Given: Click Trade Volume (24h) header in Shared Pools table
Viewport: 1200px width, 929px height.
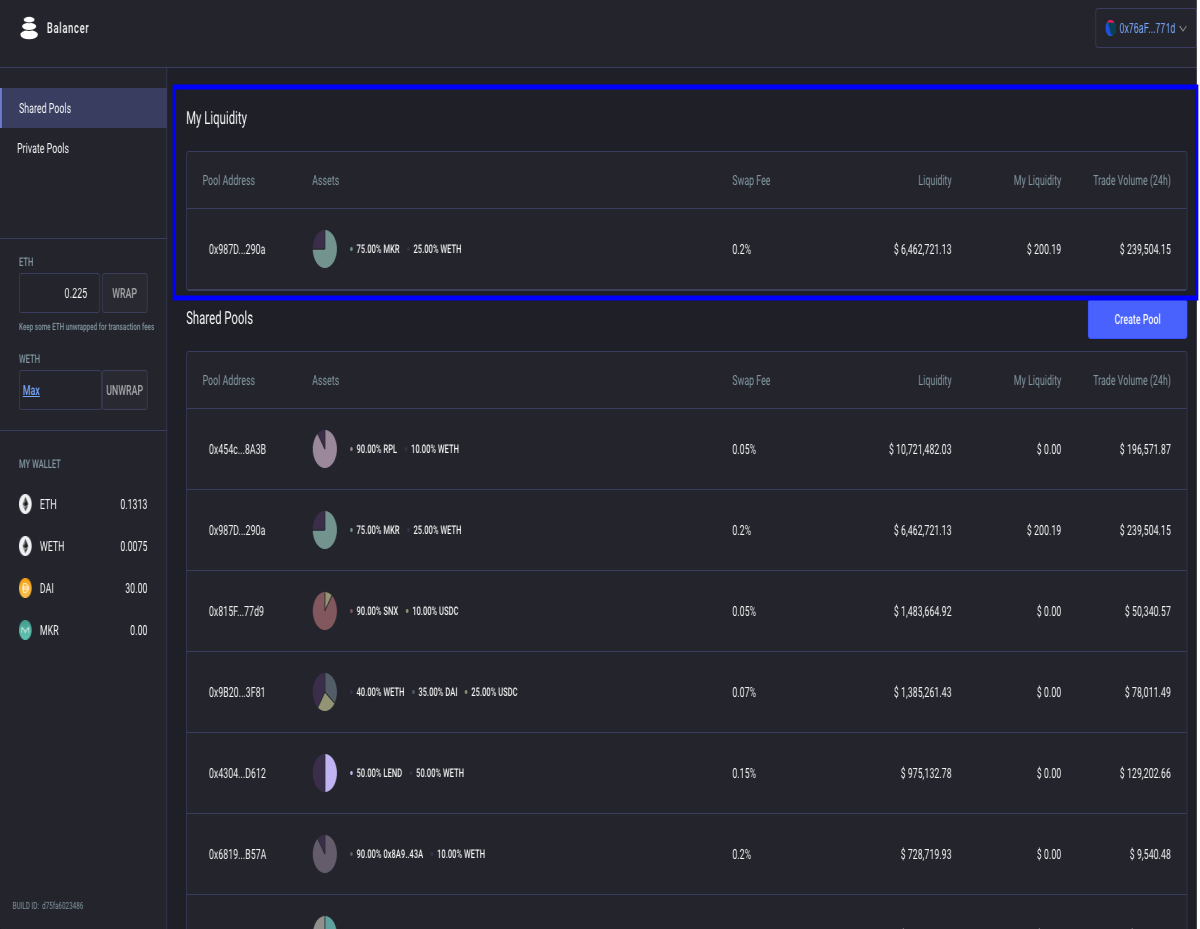Looking at the screenshot, I should pyautogui.click(x=1132, y=380).
